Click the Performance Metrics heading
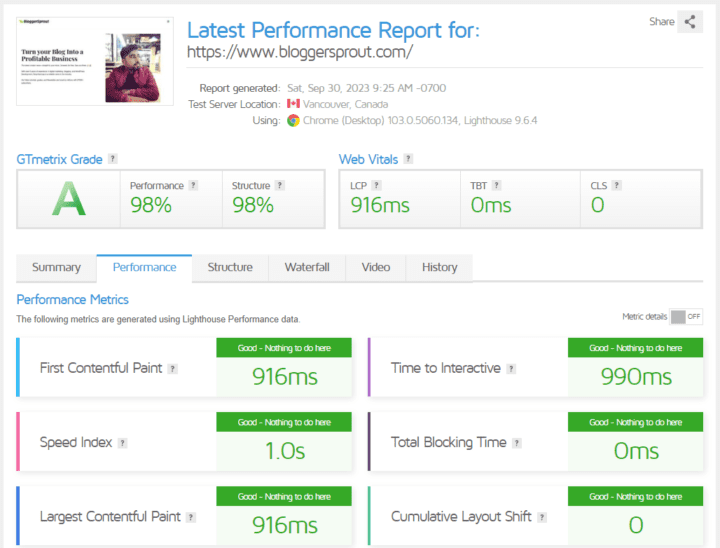Viewport: 720px width, 548px height. pyautogui.click(x=73, y=299)
